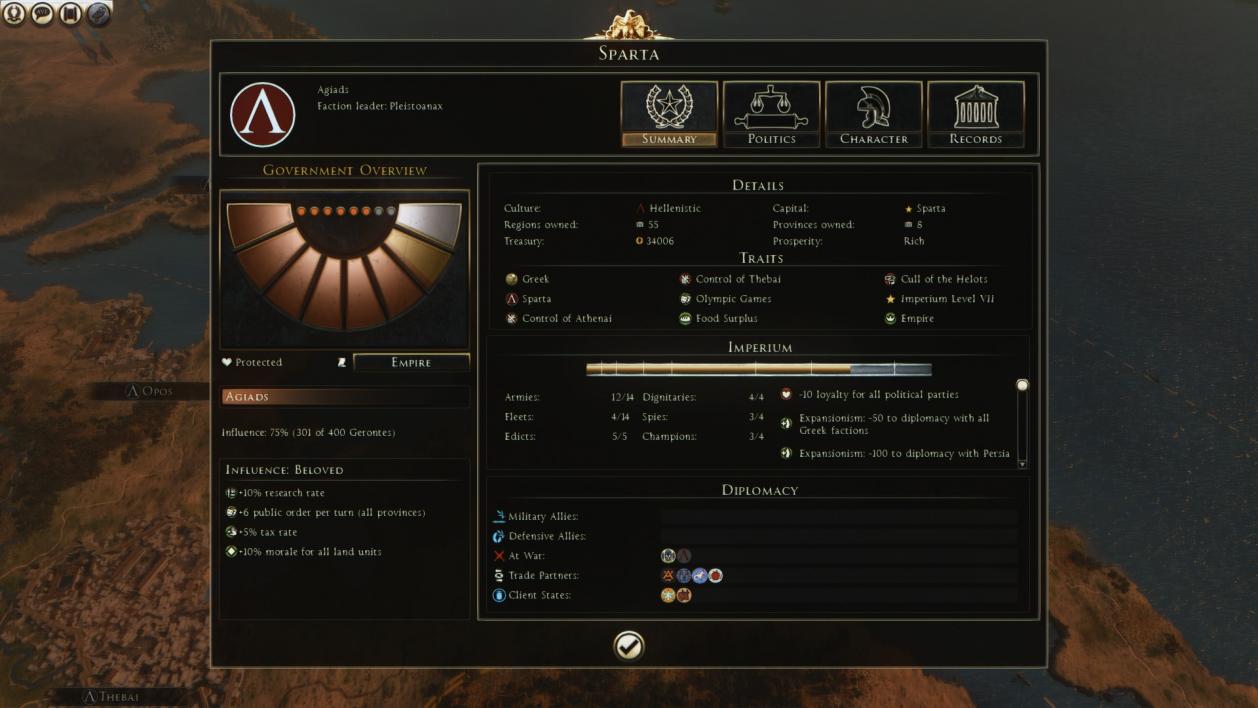Click the scroll icon in top-left corner
The height and width of the screenshot is (708, 1258).
pos(70,13)
